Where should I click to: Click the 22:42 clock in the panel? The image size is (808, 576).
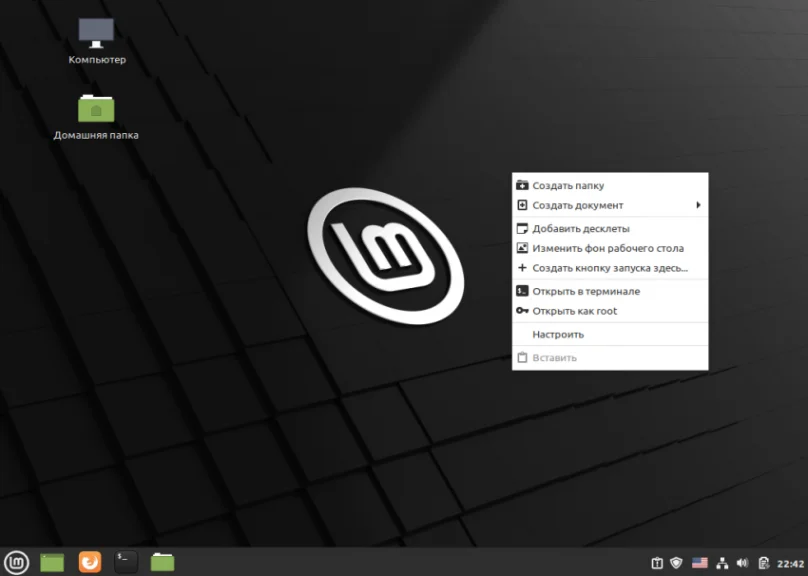point(791,563)
